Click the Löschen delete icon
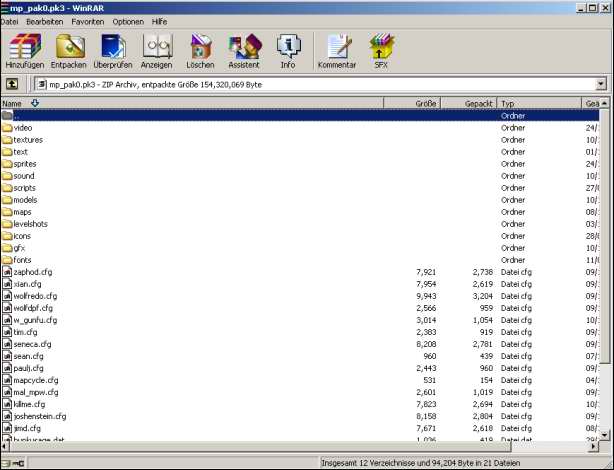 pos(200,51)
